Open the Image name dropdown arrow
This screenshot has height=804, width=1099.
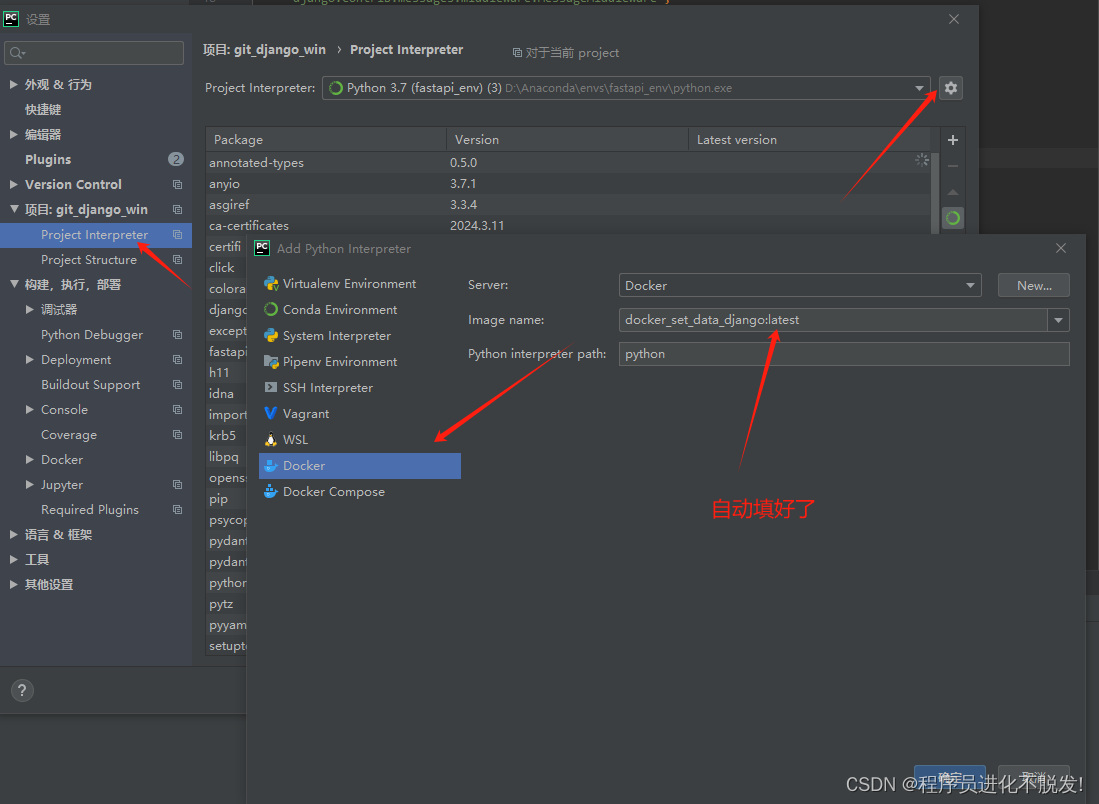tap(1058, 320)
